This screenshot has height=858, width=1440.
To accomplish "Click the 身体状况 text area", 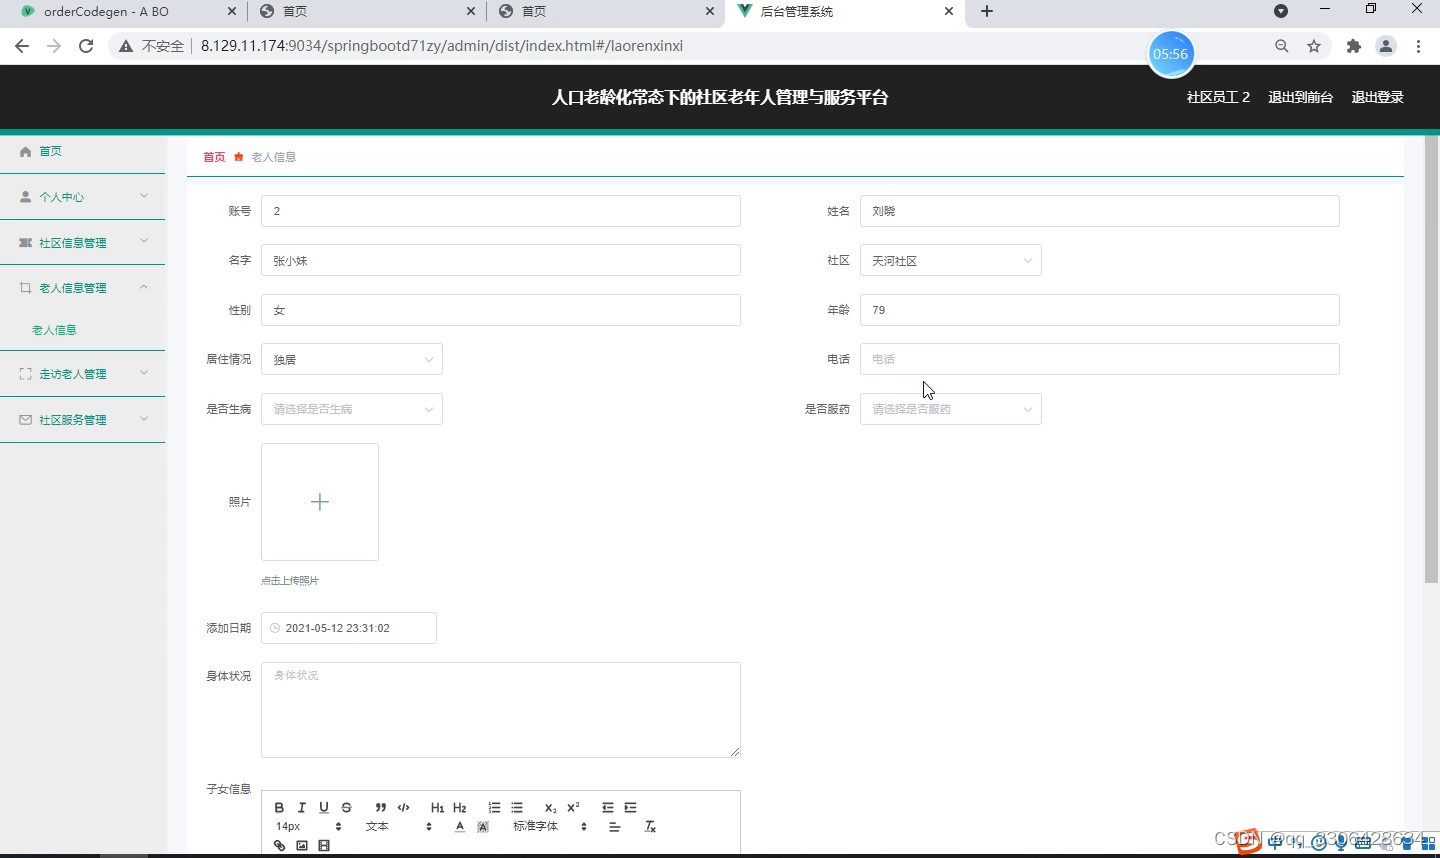I will pyautogui.click(x=501, y=710).
